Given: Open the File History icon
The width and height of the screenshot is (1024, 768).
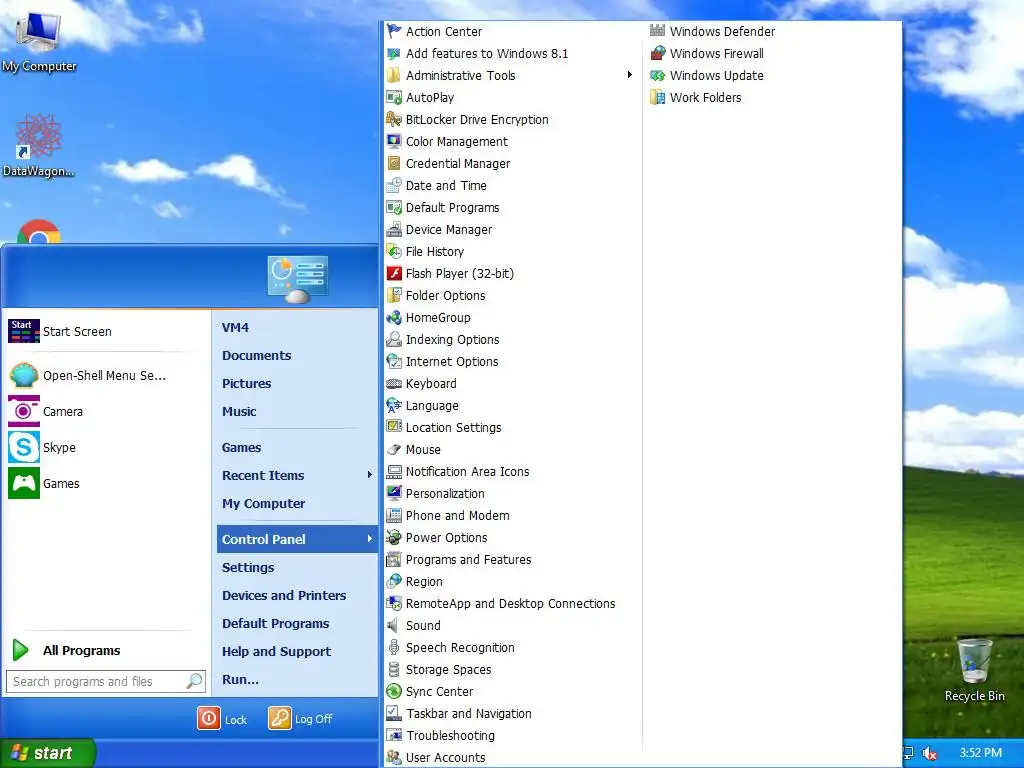Looking at the screenshot, I should 394,251.
